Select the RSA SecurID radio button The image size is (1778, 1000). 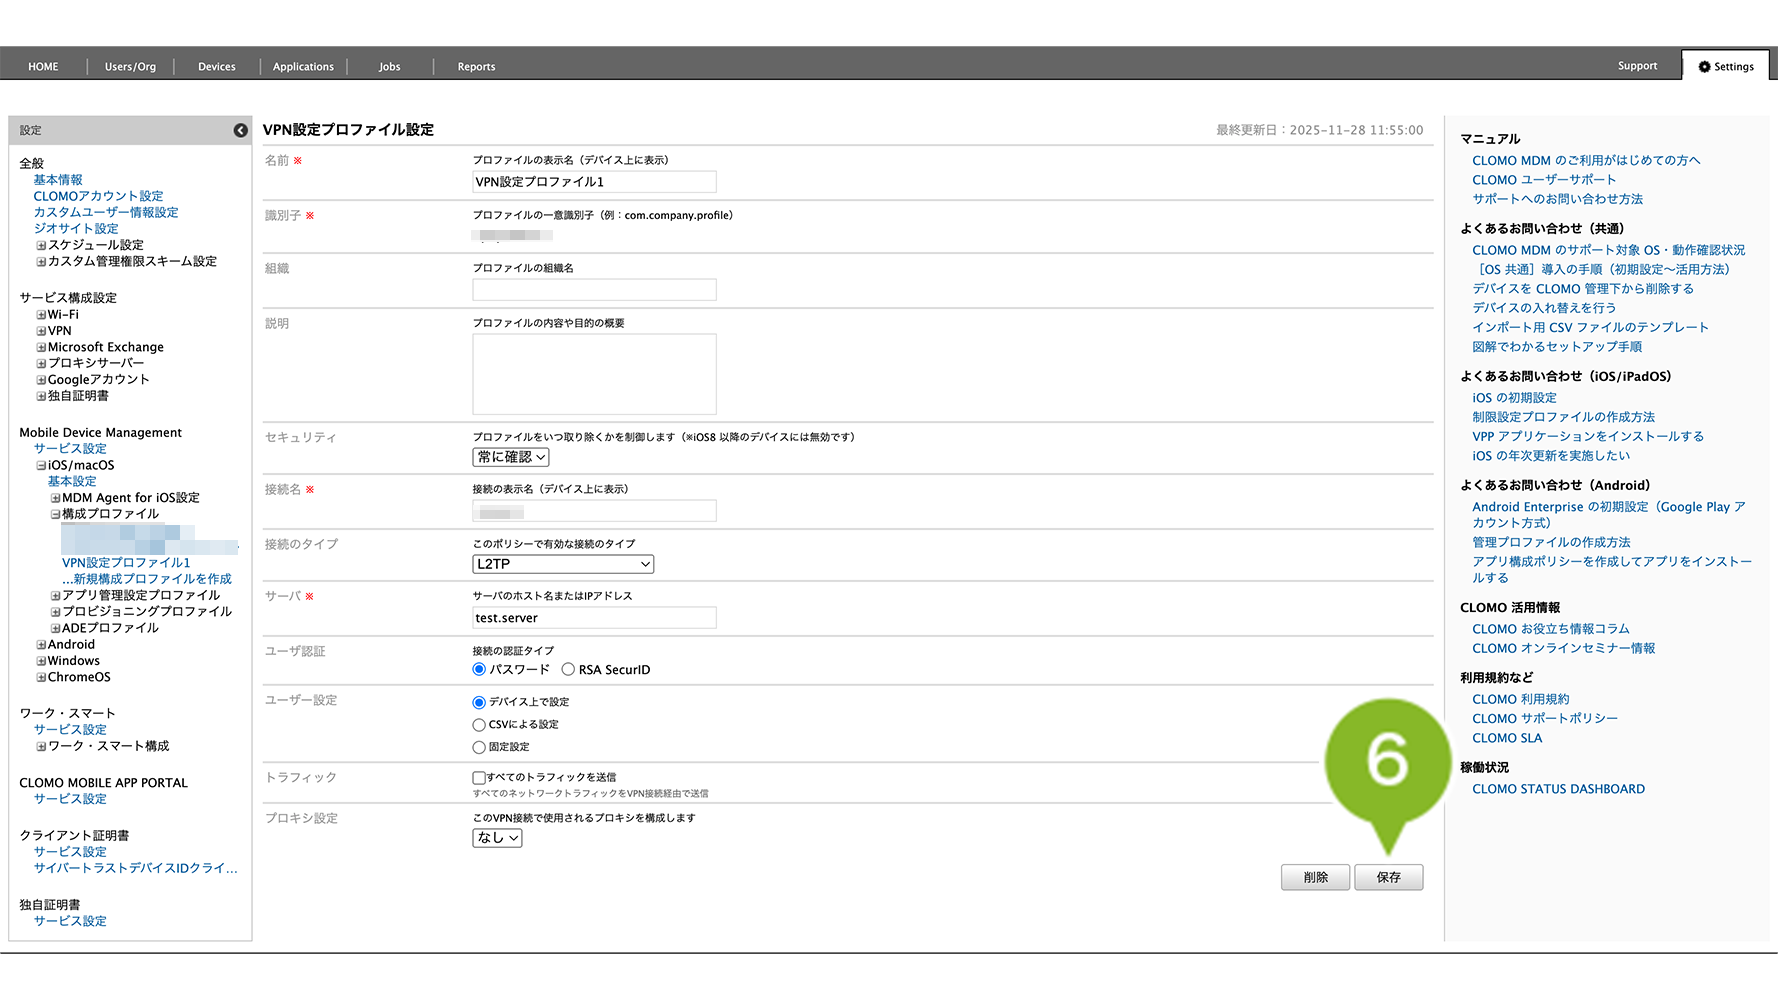568,670
